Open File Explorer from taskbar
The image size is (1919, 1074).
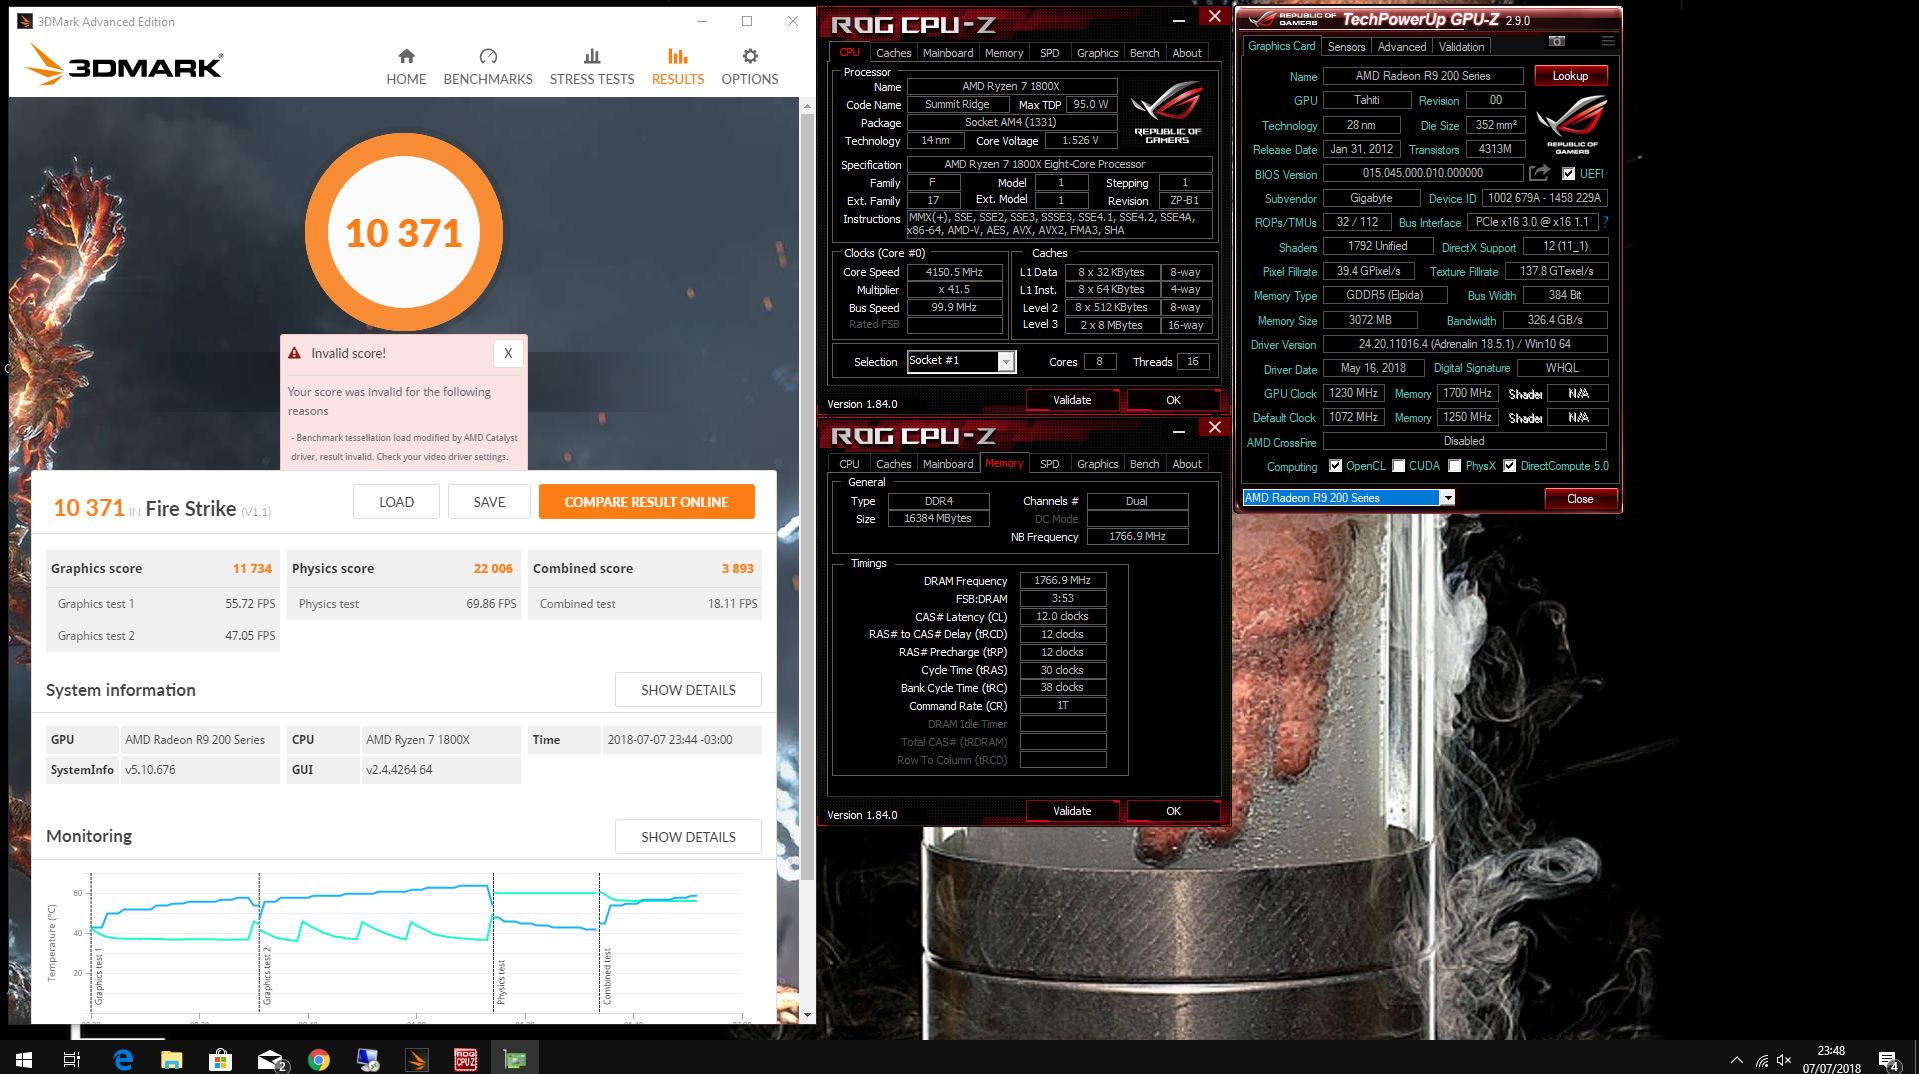[172, 1059]
